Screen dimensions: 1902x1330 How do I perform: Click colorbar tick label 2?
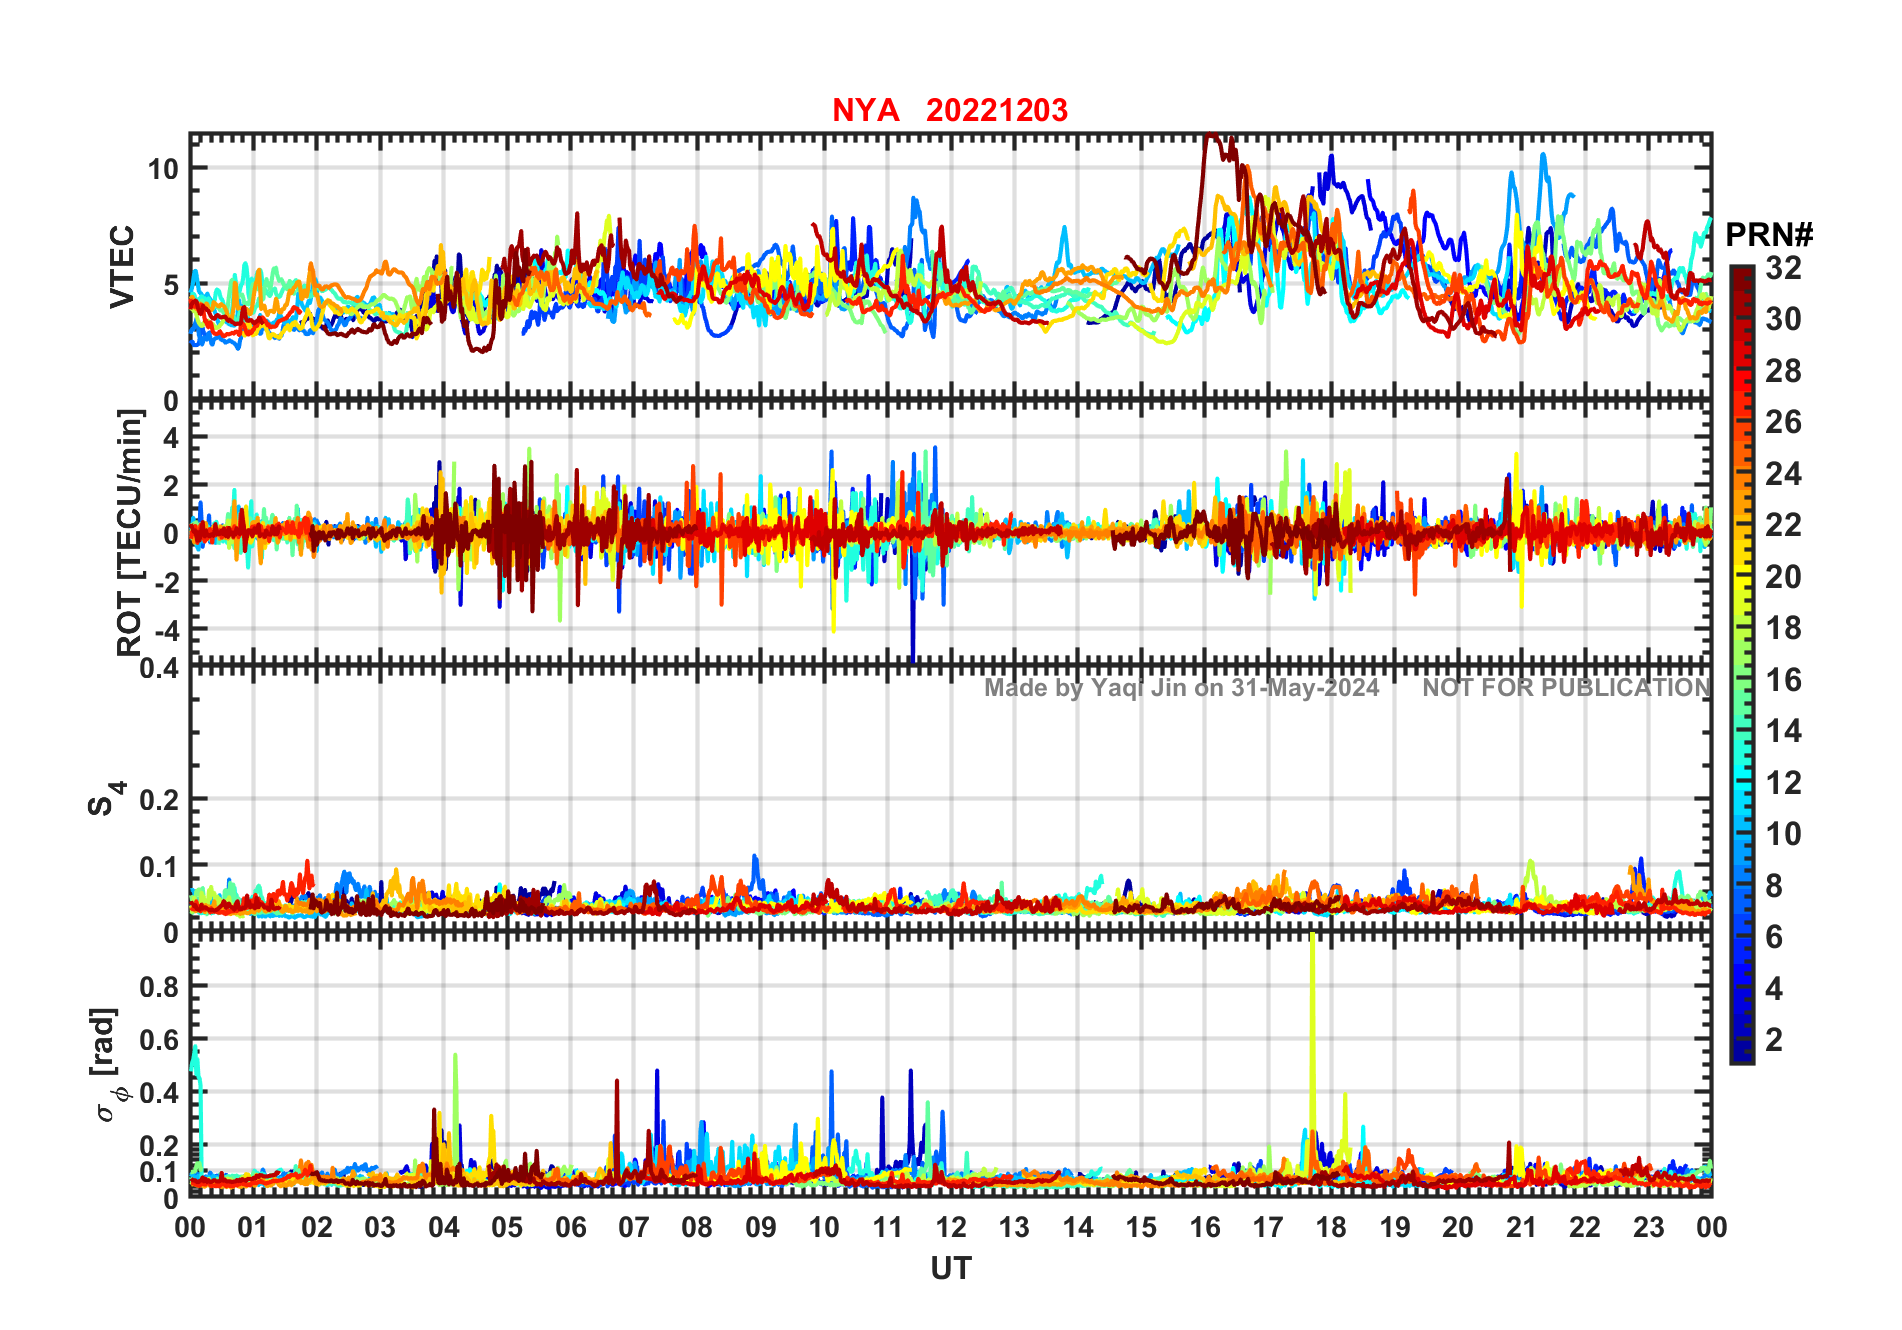tap(1774, 1040)
